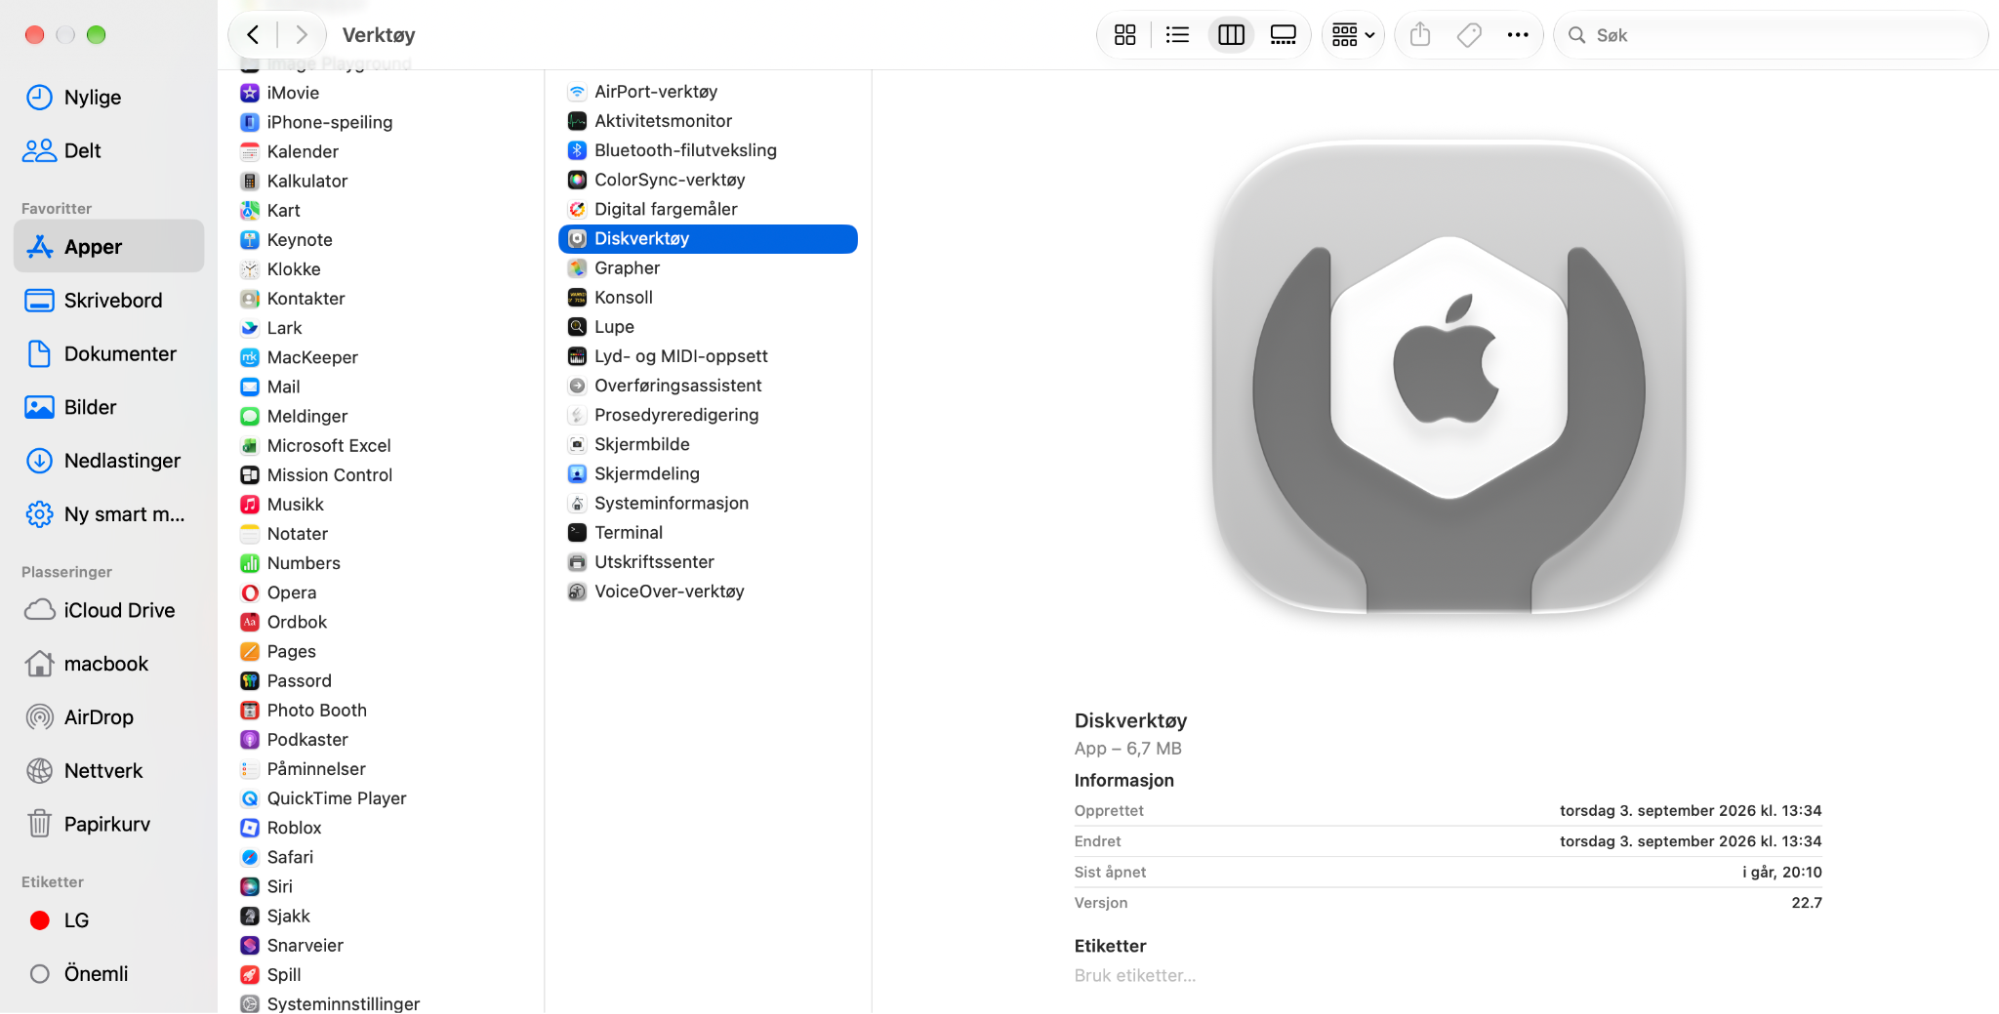Open AirDrop in the sidebar
Viewport: 1999px width, 1014px height.
[108, 717]
